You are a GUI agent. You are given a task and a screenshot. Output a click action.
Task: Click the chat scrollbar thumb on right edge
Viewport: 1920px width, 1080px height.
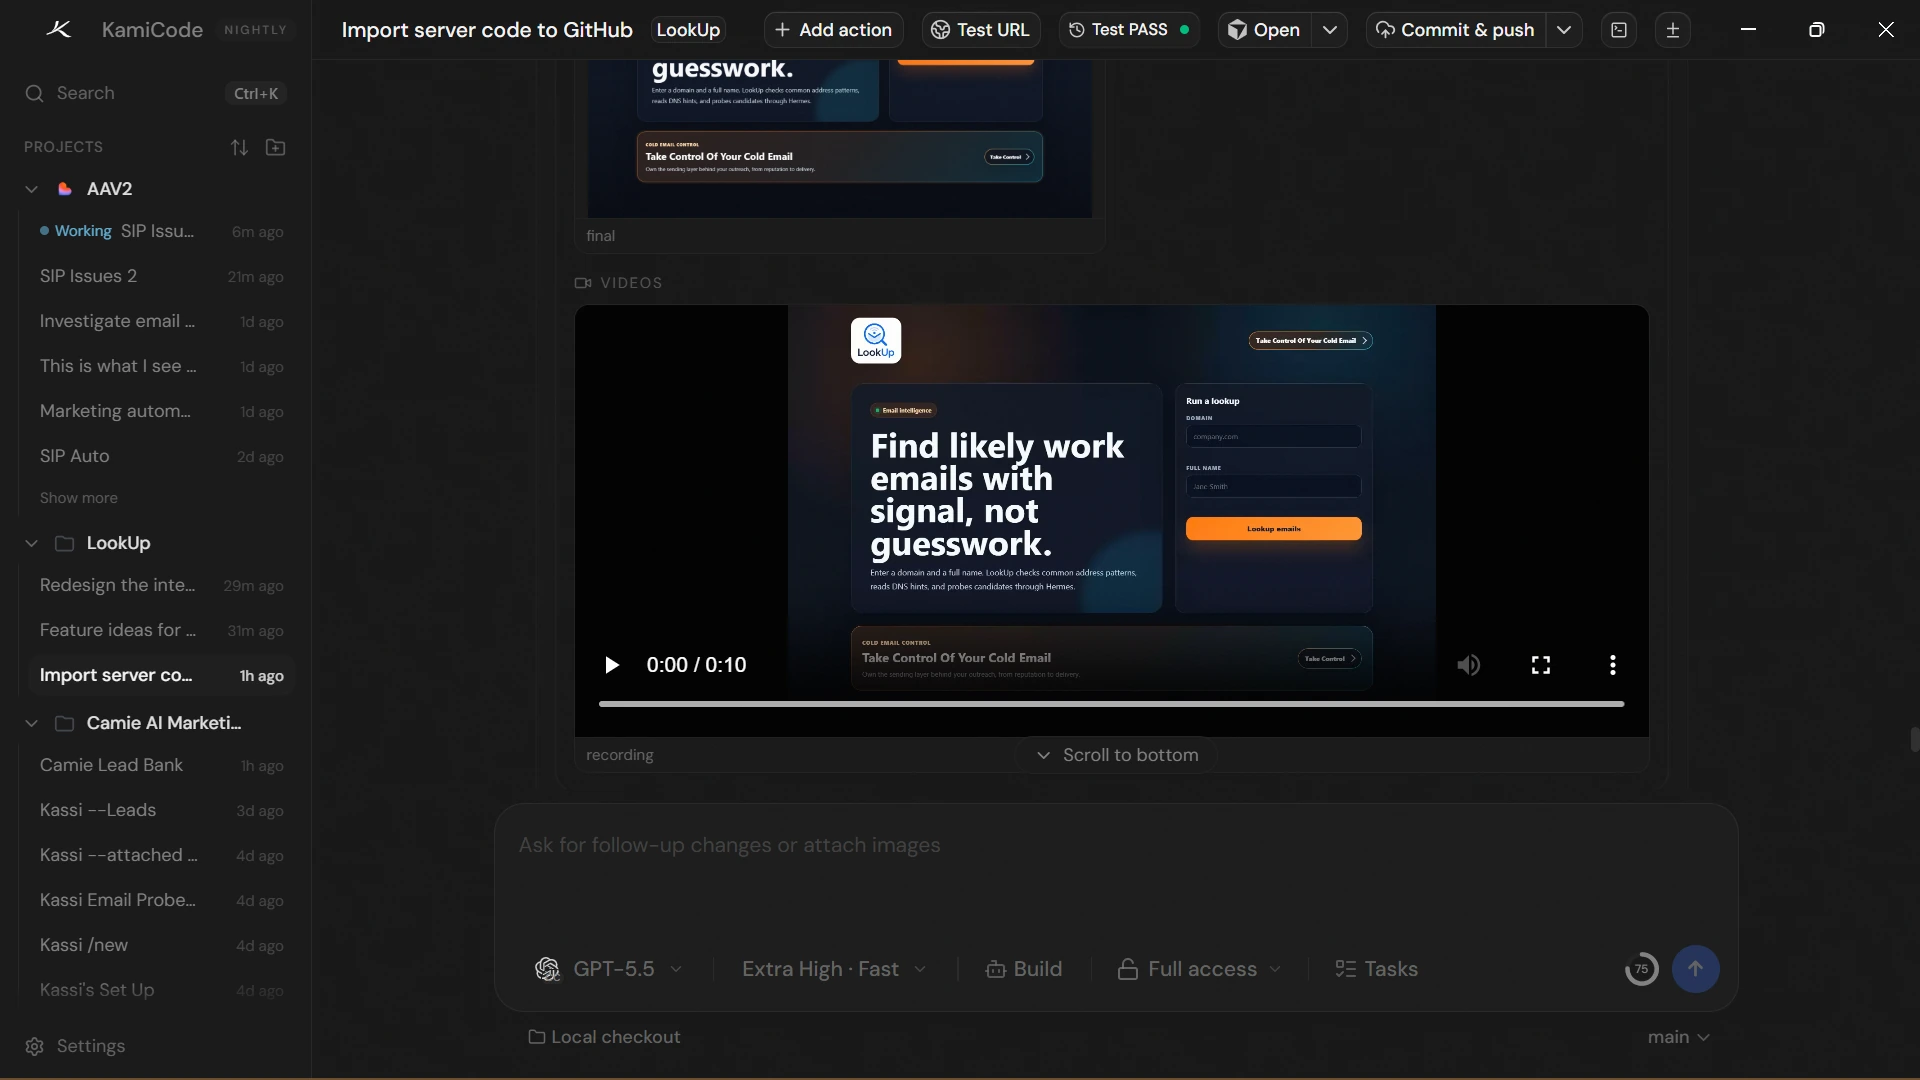coord(1914,740)
